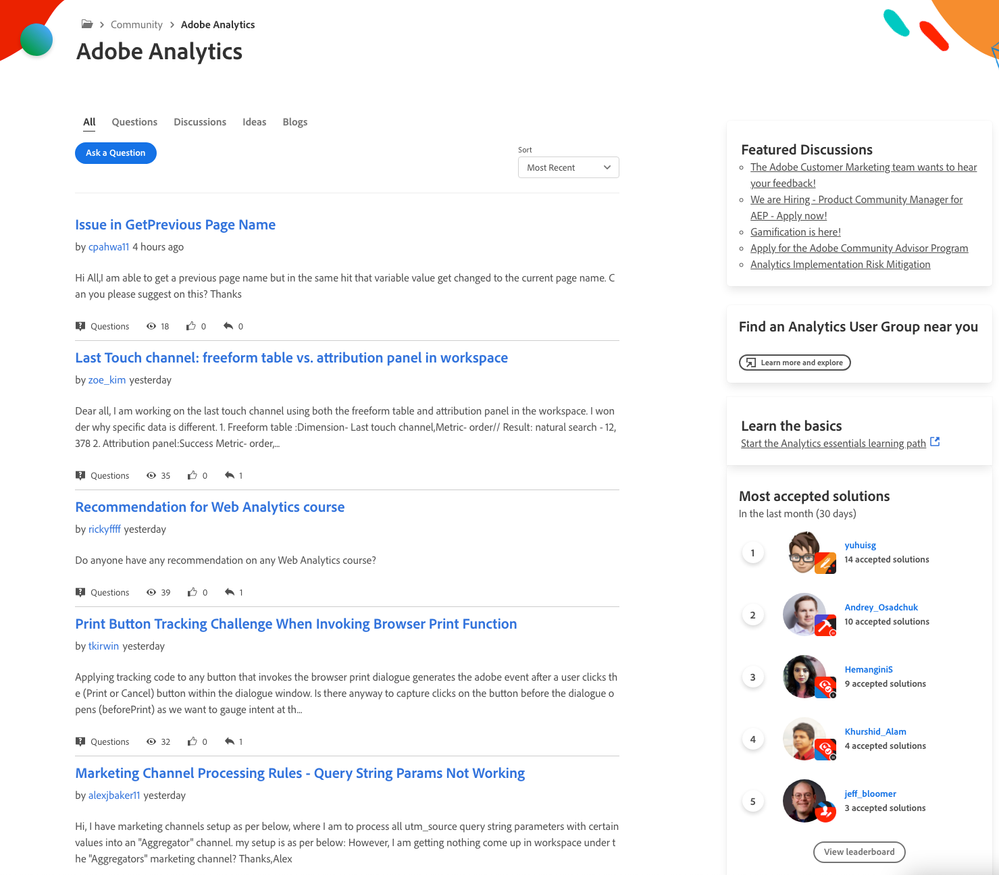Click the Ask a Question button
This screenshot has width=999, height=875.
[x=115, y=153]
